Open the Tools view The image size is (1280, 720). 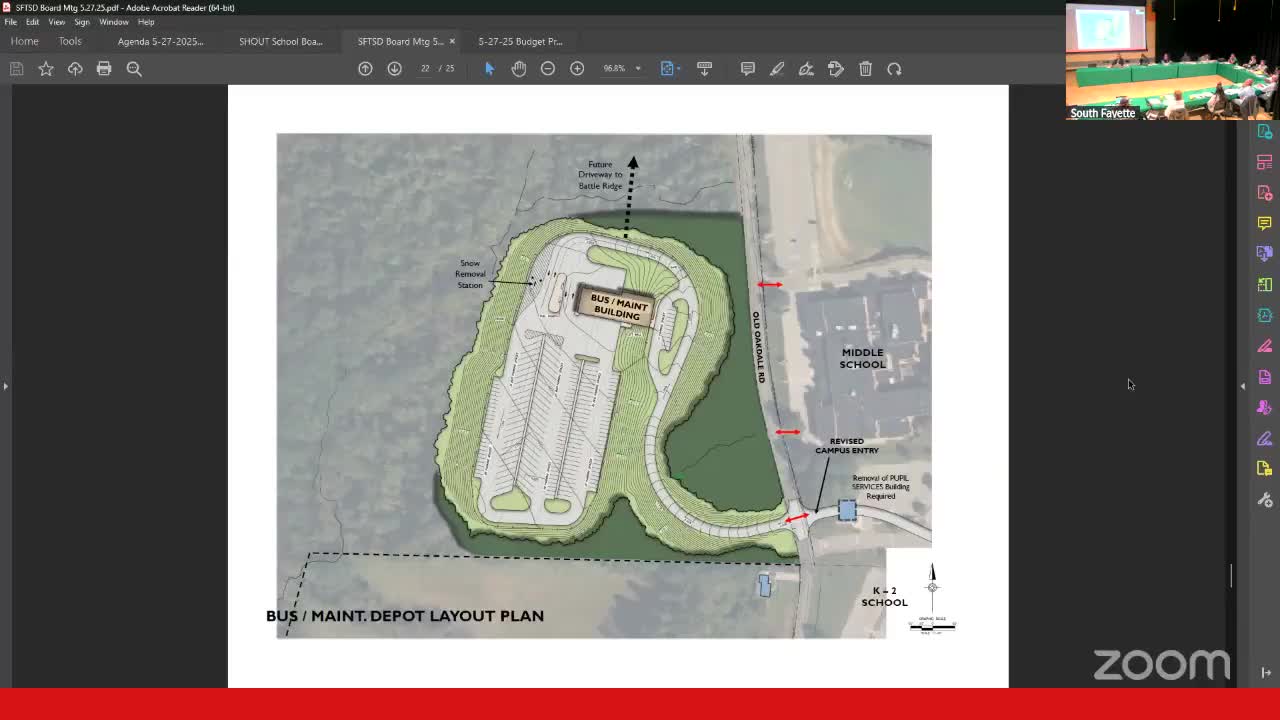click(x=70, y=41)
